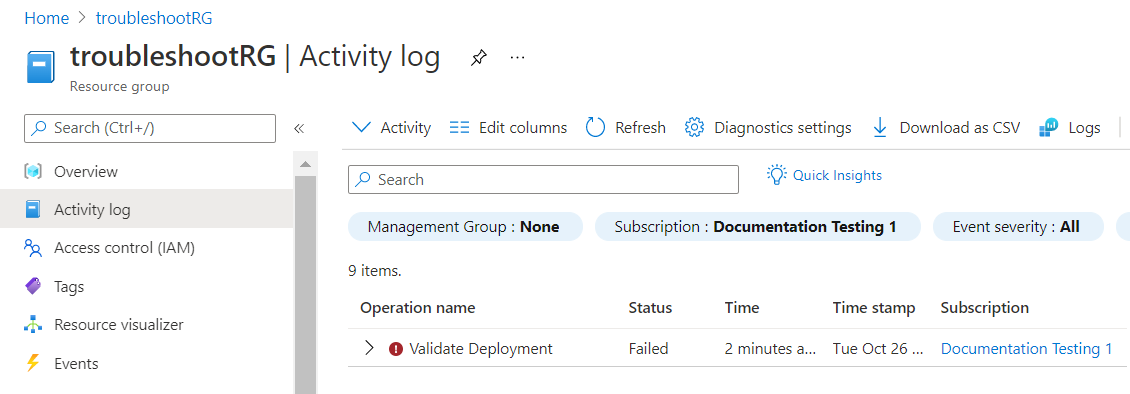Image resolution: width=1130 pixels, height=394 pixels.
Task: Download the log as CSV
Action: [946, 128]
